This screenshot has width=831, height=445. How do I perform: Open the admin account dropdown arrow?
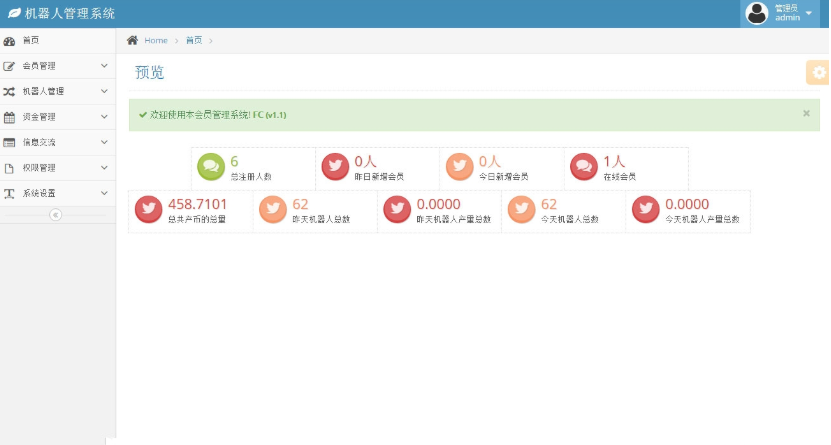[809, 13]
